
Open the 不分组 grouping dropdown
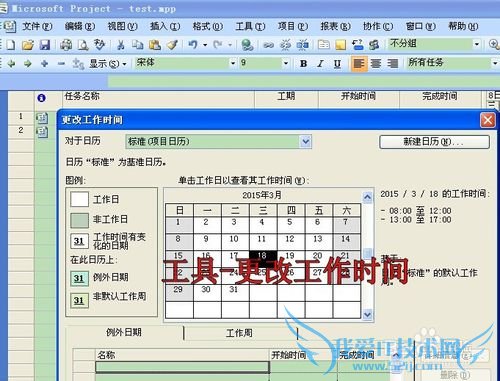coord(477,44)
